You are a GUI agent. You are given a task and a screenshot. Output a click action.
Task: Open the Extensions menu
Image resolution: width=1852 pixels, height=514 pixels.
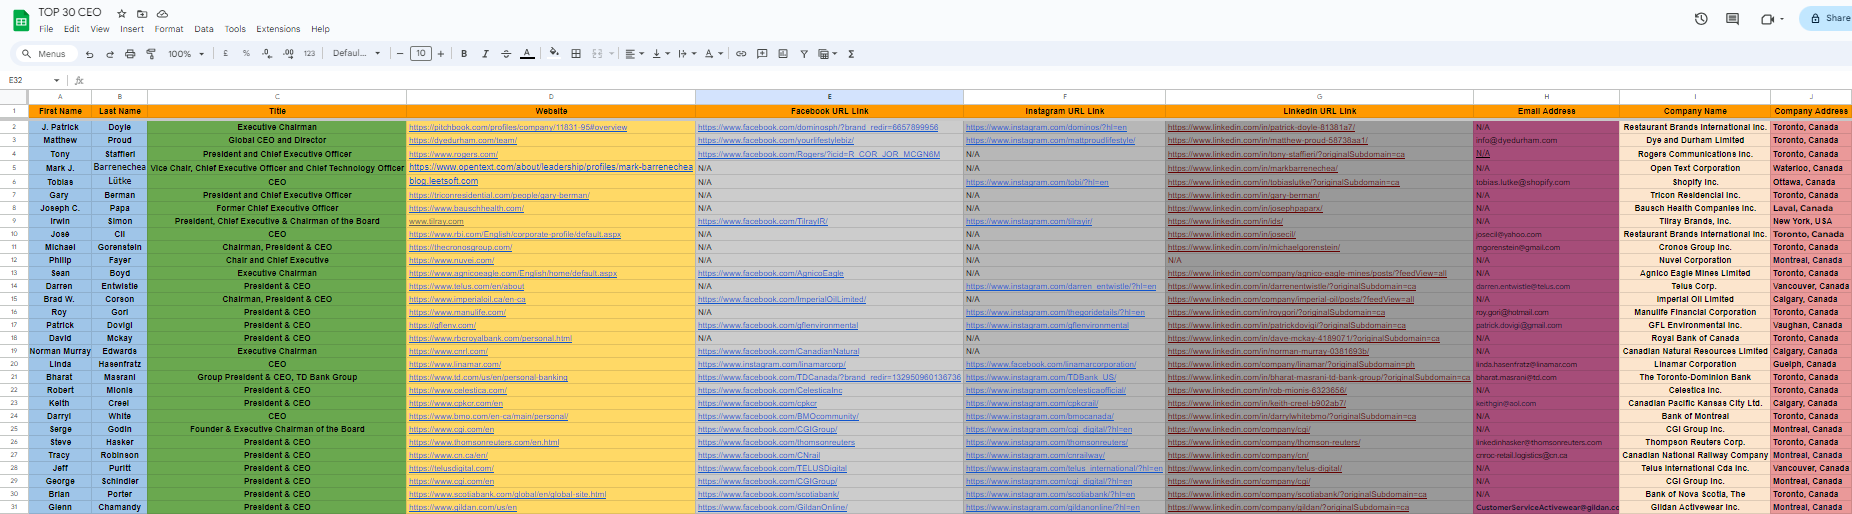point(278,29)
